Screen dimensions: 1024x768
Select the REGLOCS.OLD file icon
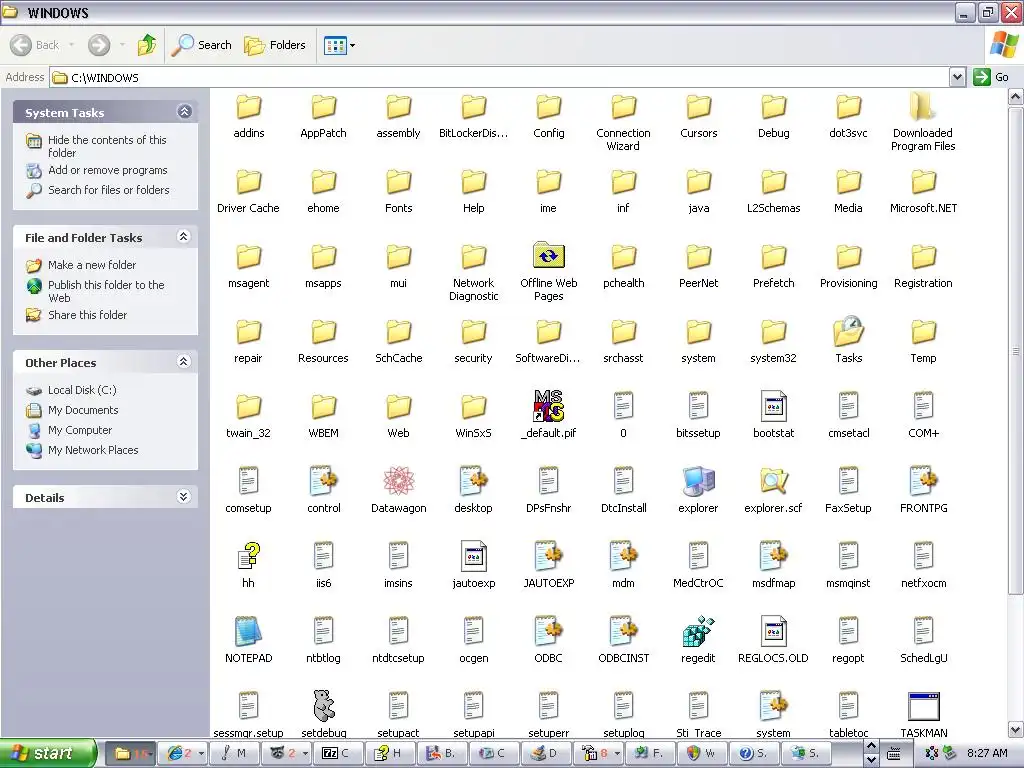pyautogui.click(x=773, y=632)
